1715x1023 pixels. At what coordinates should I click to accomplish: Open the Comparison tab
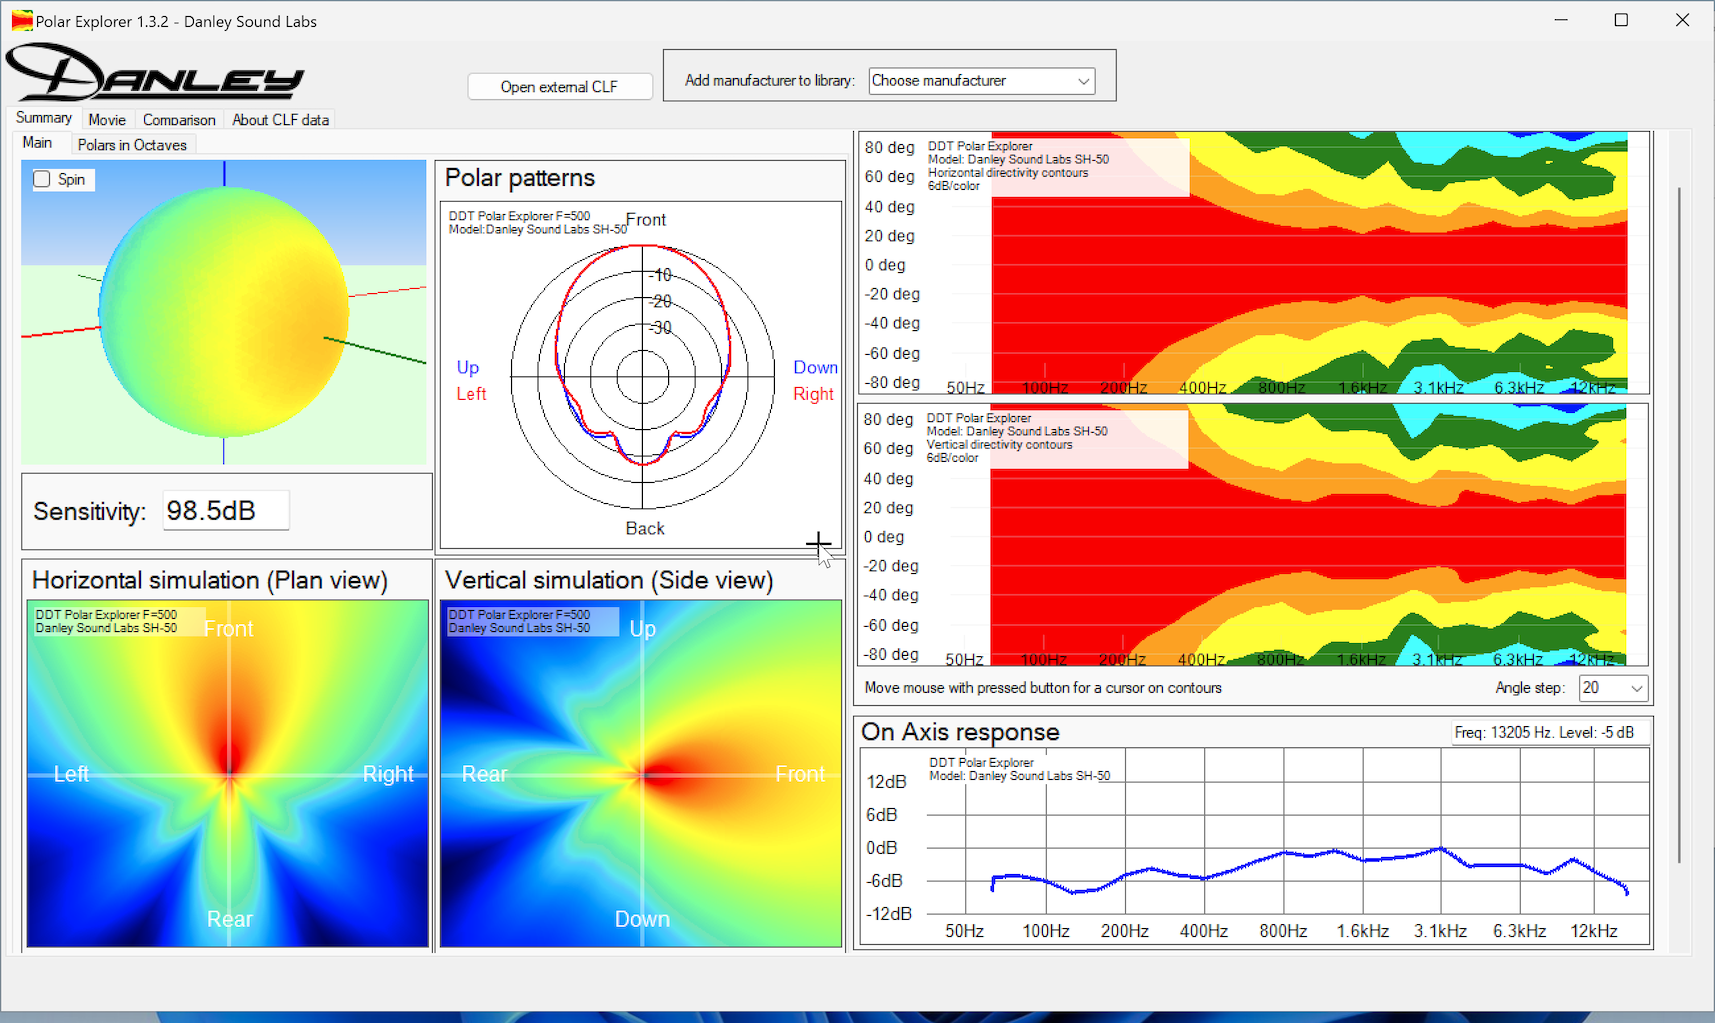(x=179, y=120)
